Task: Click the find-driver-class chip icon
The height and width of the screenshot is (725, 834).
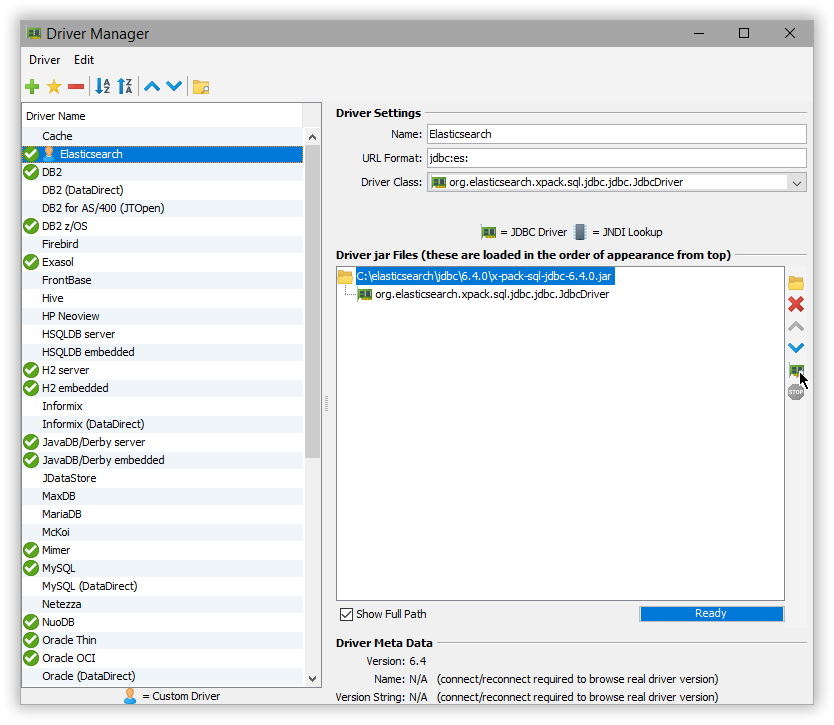Action: tap(796, 370)
